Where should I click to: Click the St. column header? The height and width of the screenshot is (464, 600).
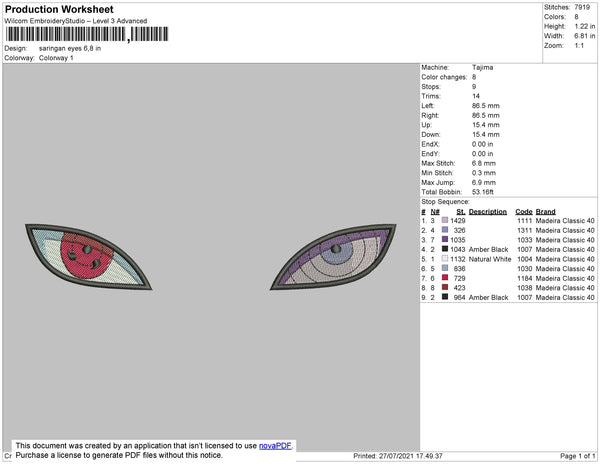click(461, 212)
